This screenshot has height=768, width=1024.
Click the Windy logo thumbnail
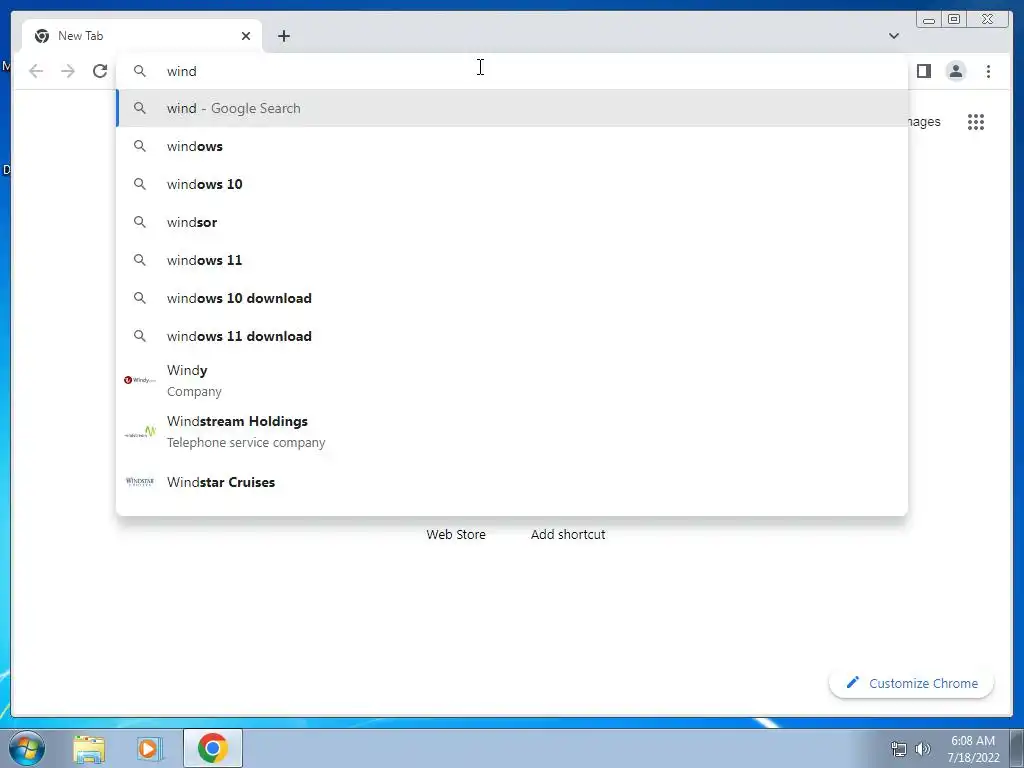140,379
